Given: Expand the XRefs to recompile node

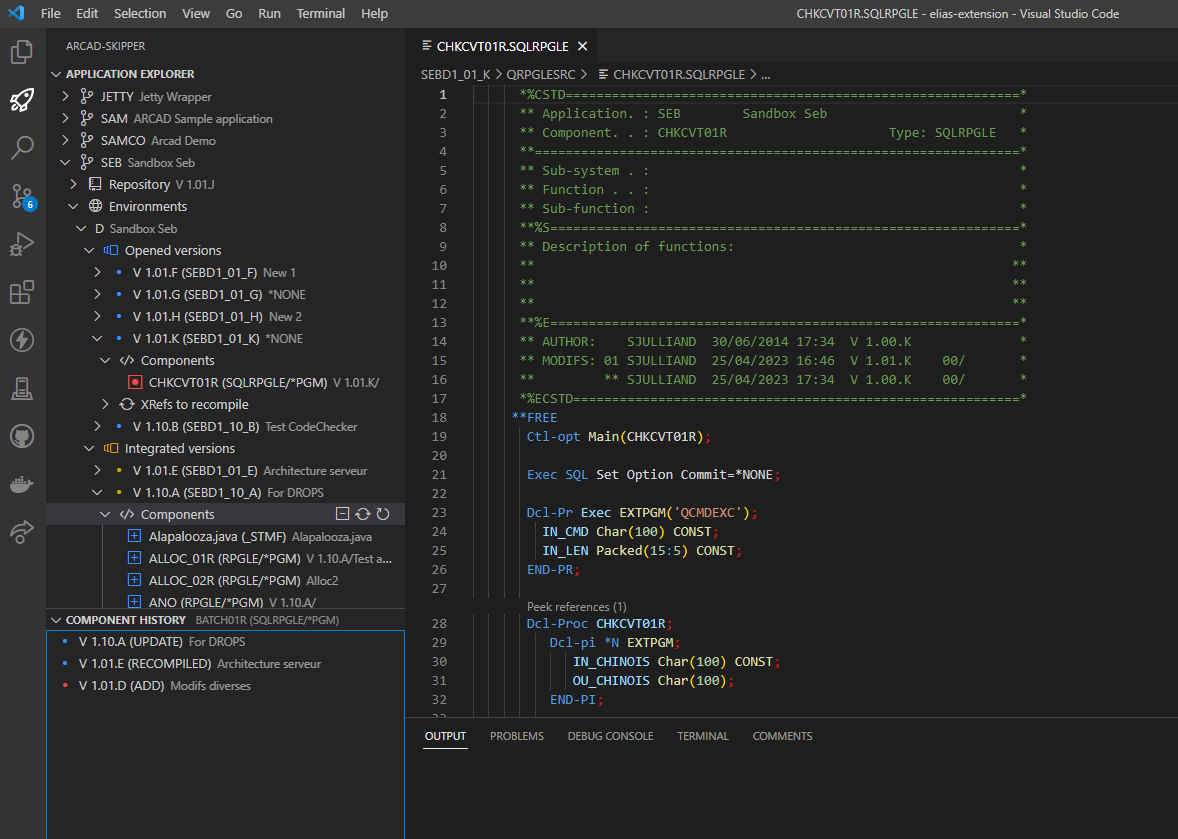Looking at the screenshot, I should (x=106, y=405).
